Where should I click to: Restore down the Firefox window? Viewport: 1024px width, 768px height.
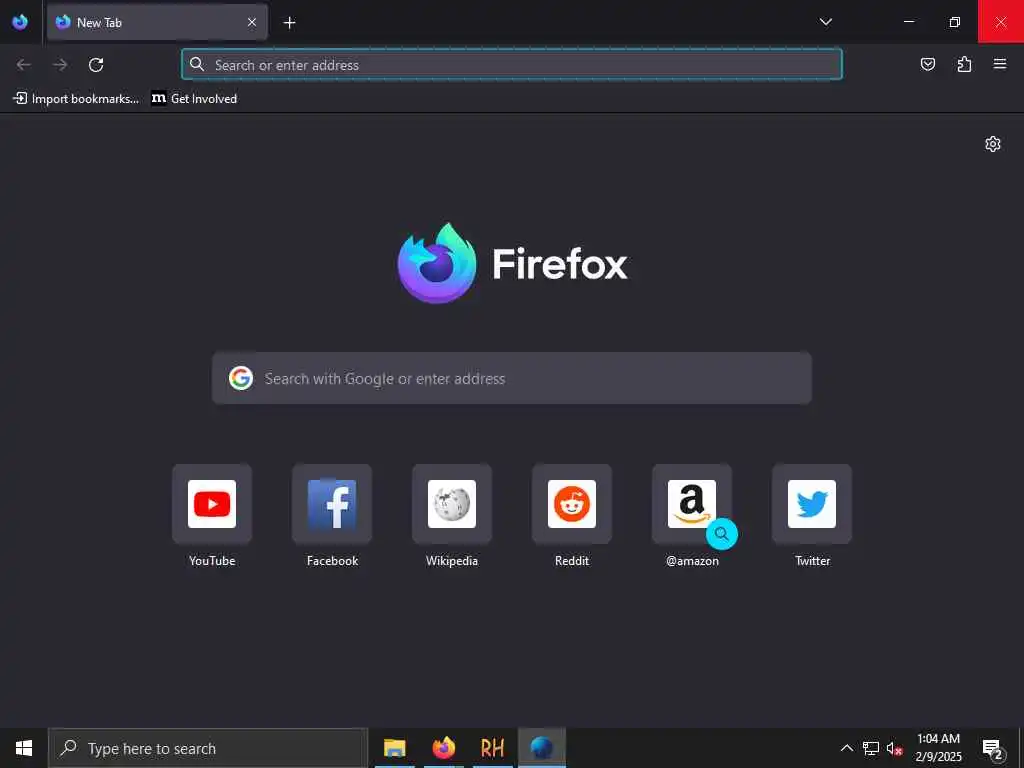point(954,22)
